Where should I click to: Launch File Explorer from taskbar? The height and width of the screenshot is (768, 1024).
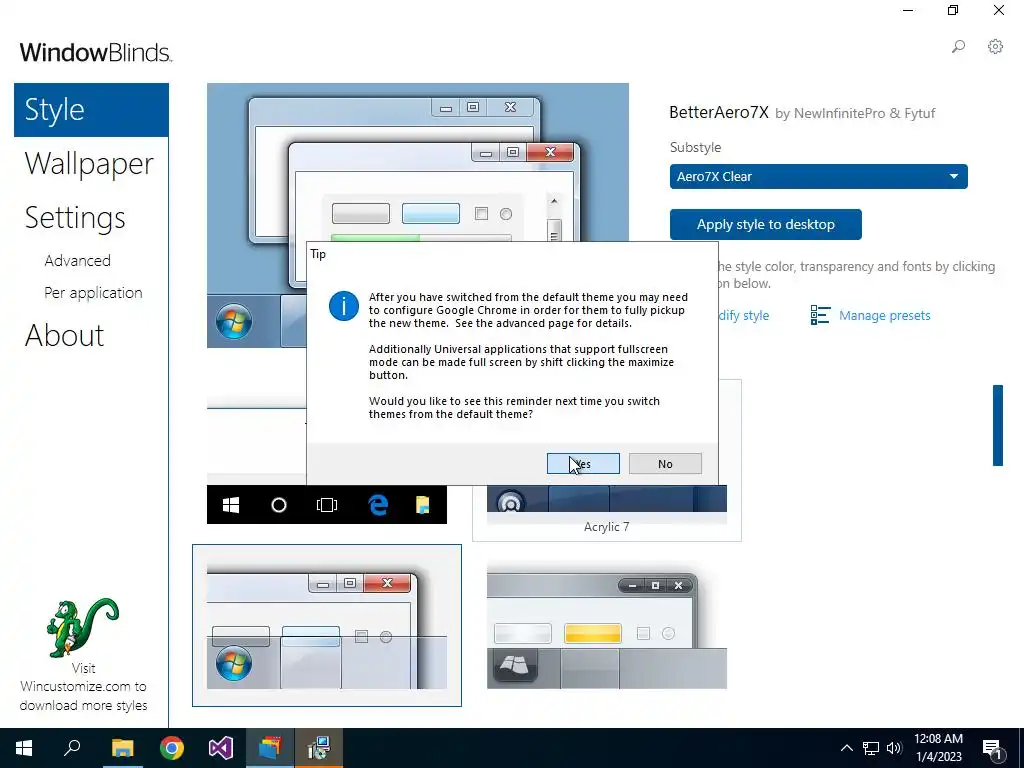pyautogui.click(x=122, y=748)
